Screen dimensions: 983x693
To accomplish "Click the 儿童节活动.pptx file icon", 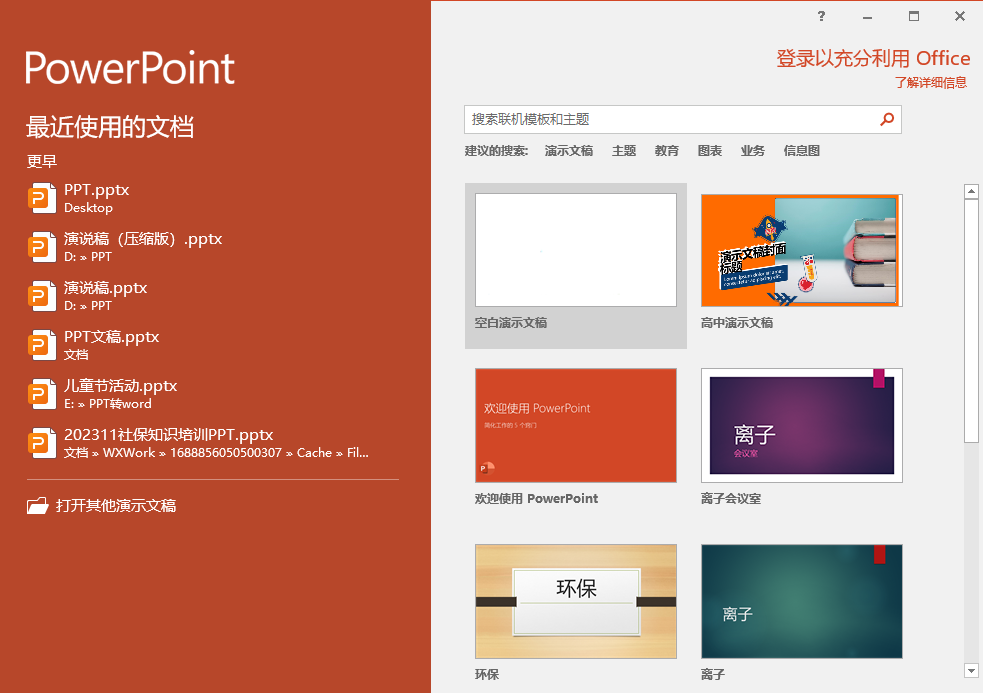I will click(x=42, y=393).
